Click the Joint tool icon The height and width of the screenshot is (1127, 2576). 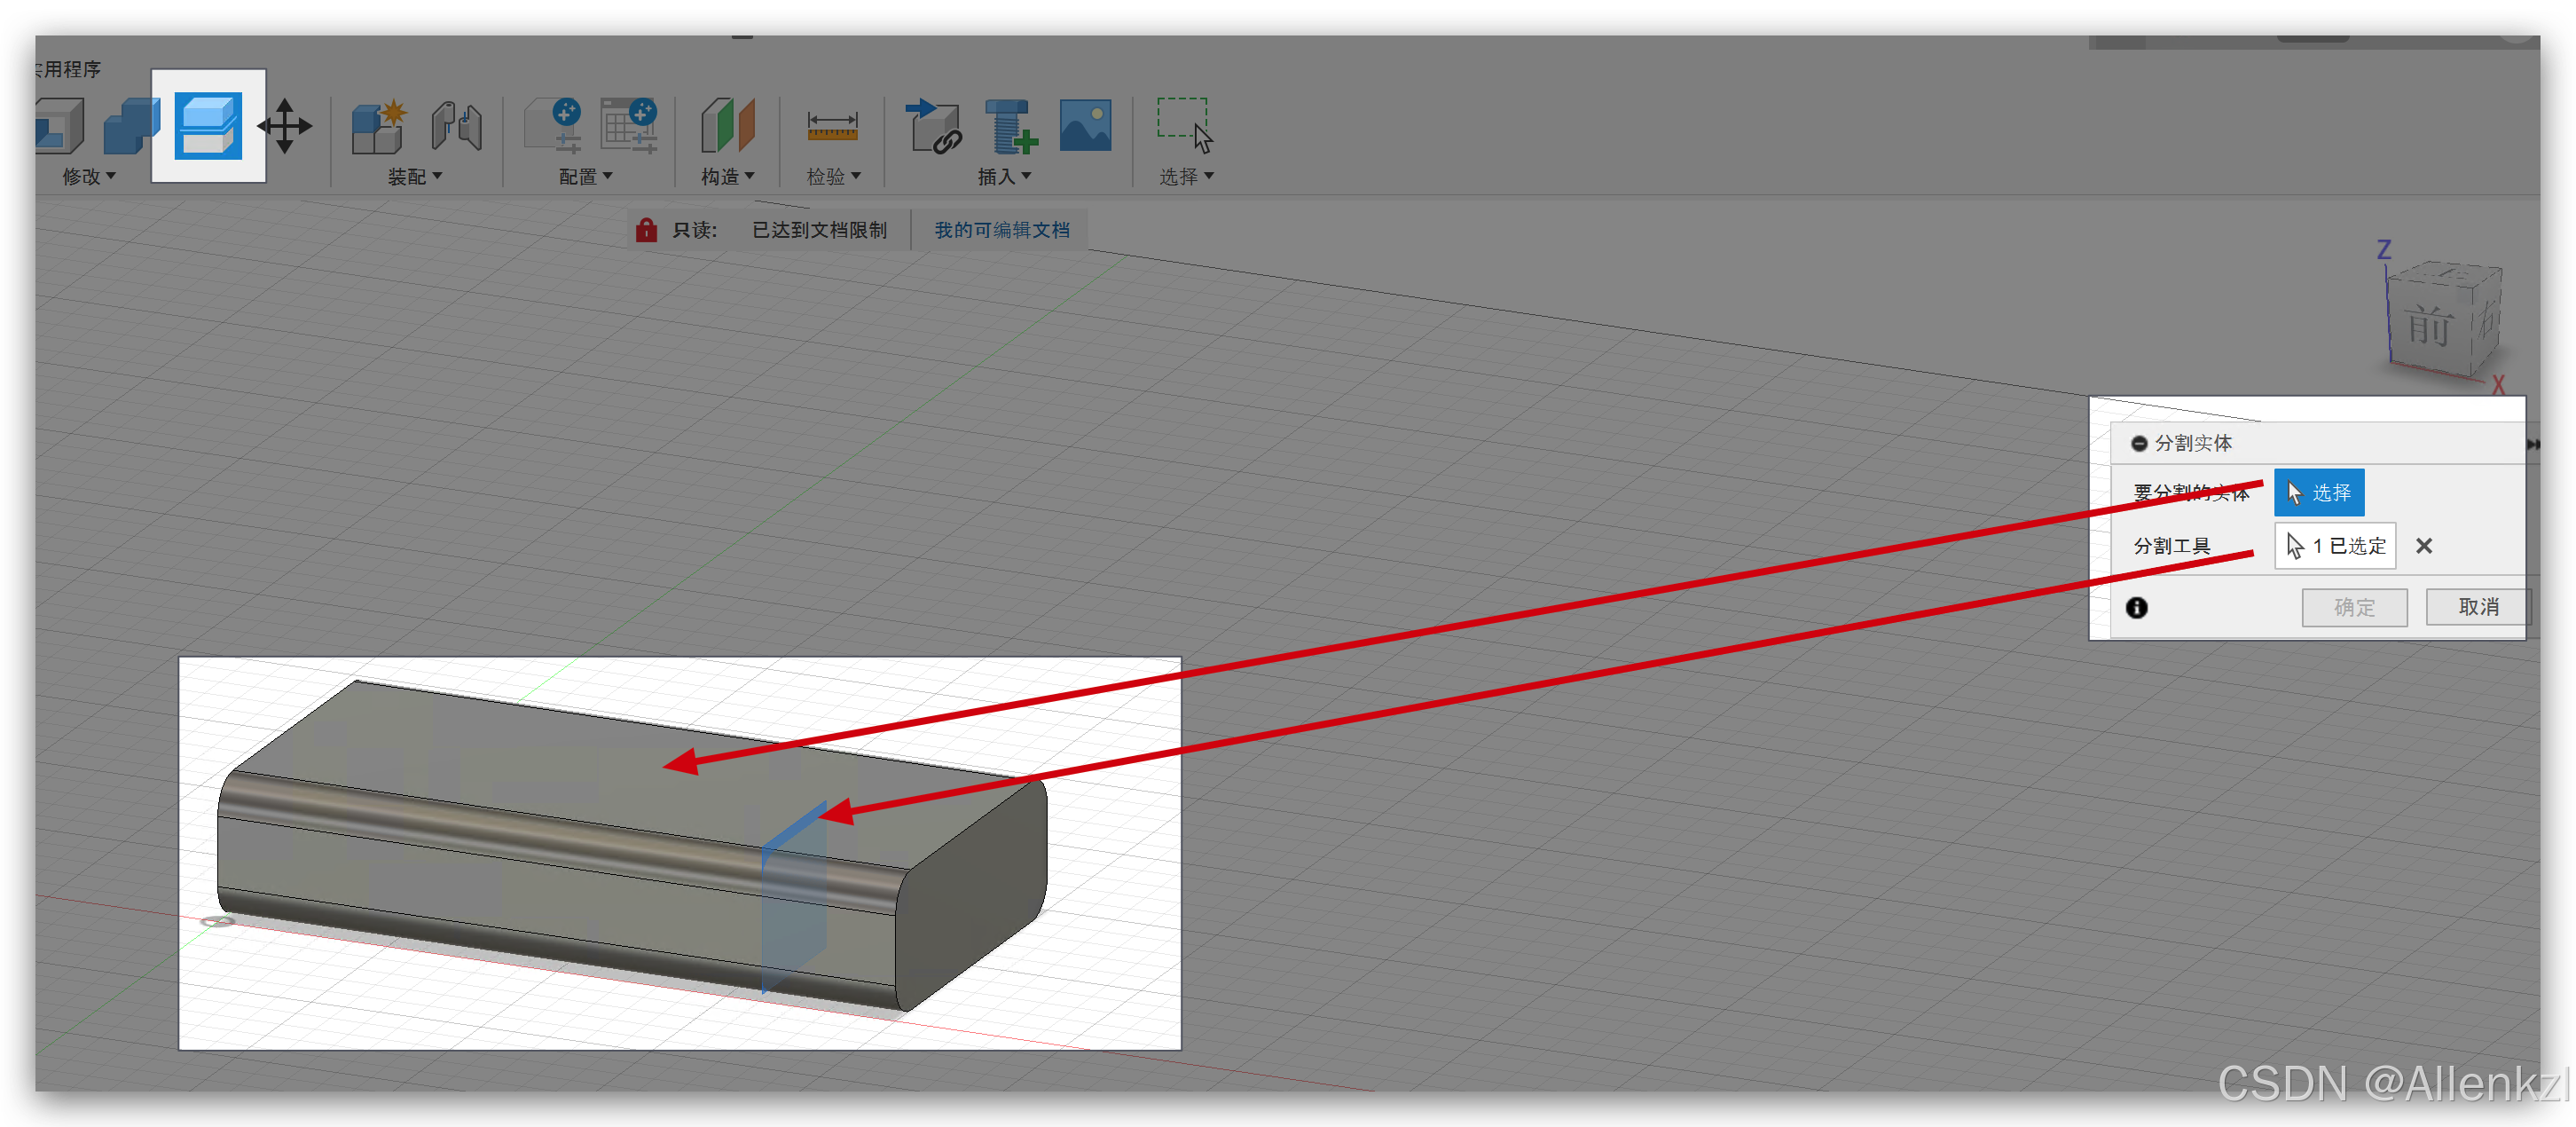tap(457, 126)
